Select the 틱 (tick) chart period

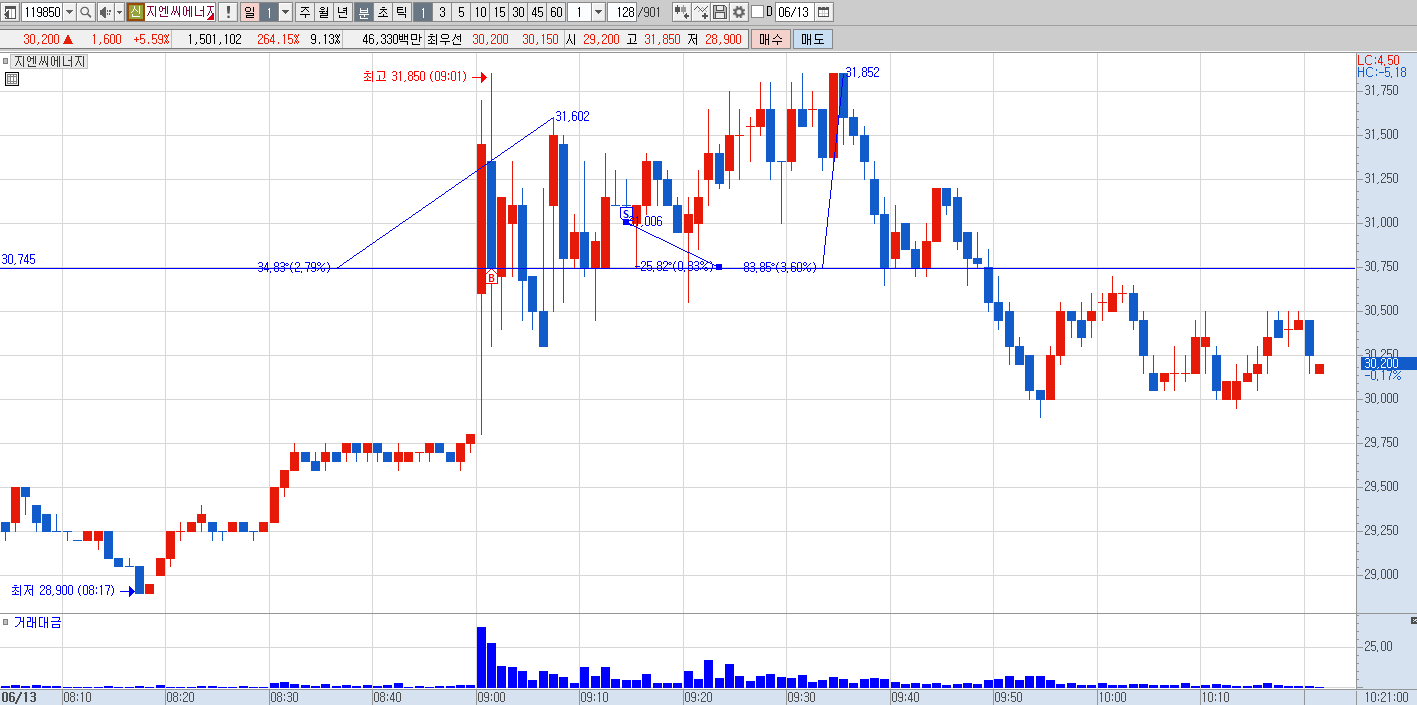[401, 12]
